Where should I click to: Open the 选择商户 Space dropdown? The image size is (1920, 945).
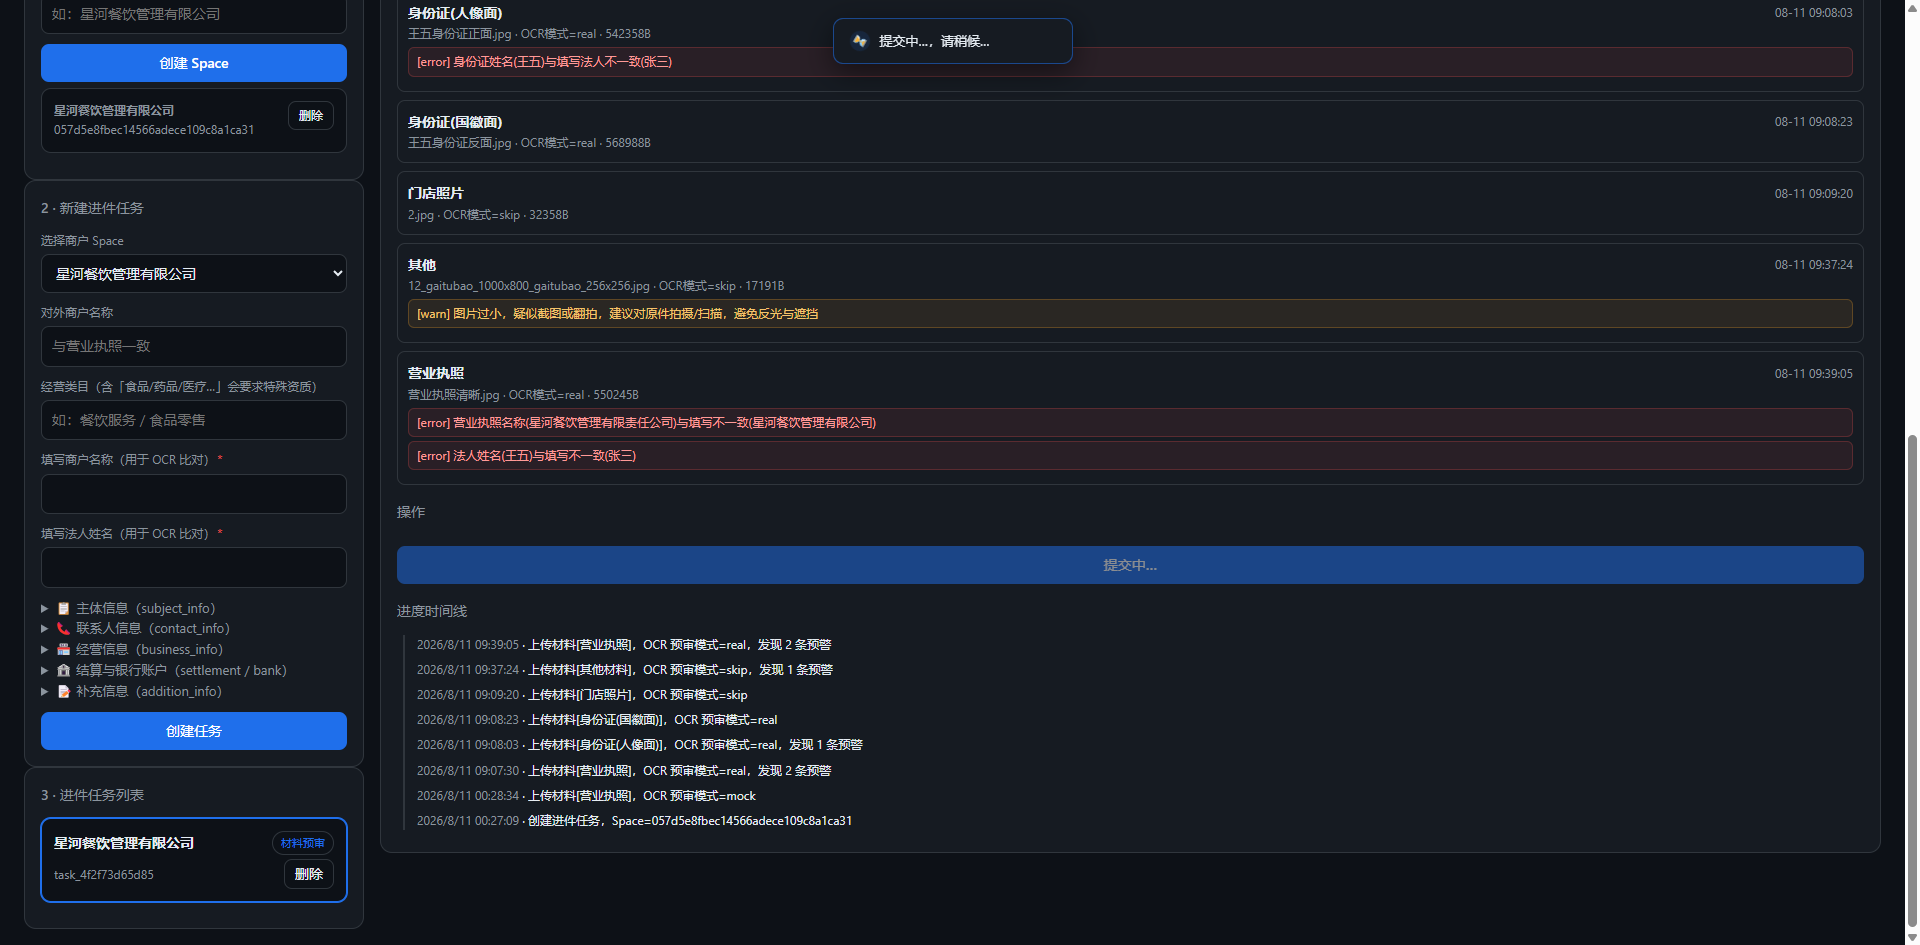(194, 274)
